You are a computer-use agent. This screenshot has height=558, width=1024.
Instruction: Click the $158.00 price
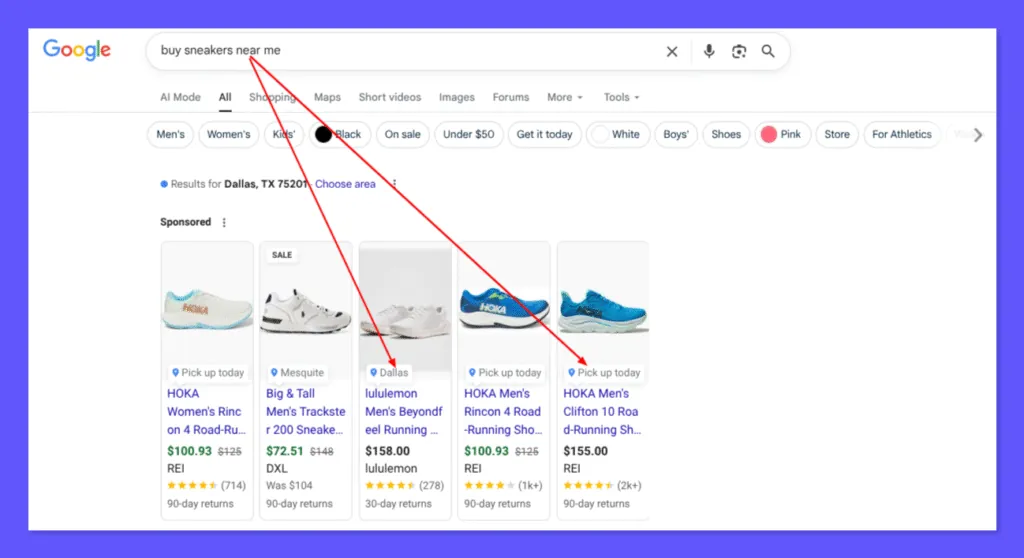click(x=387, y=451)
